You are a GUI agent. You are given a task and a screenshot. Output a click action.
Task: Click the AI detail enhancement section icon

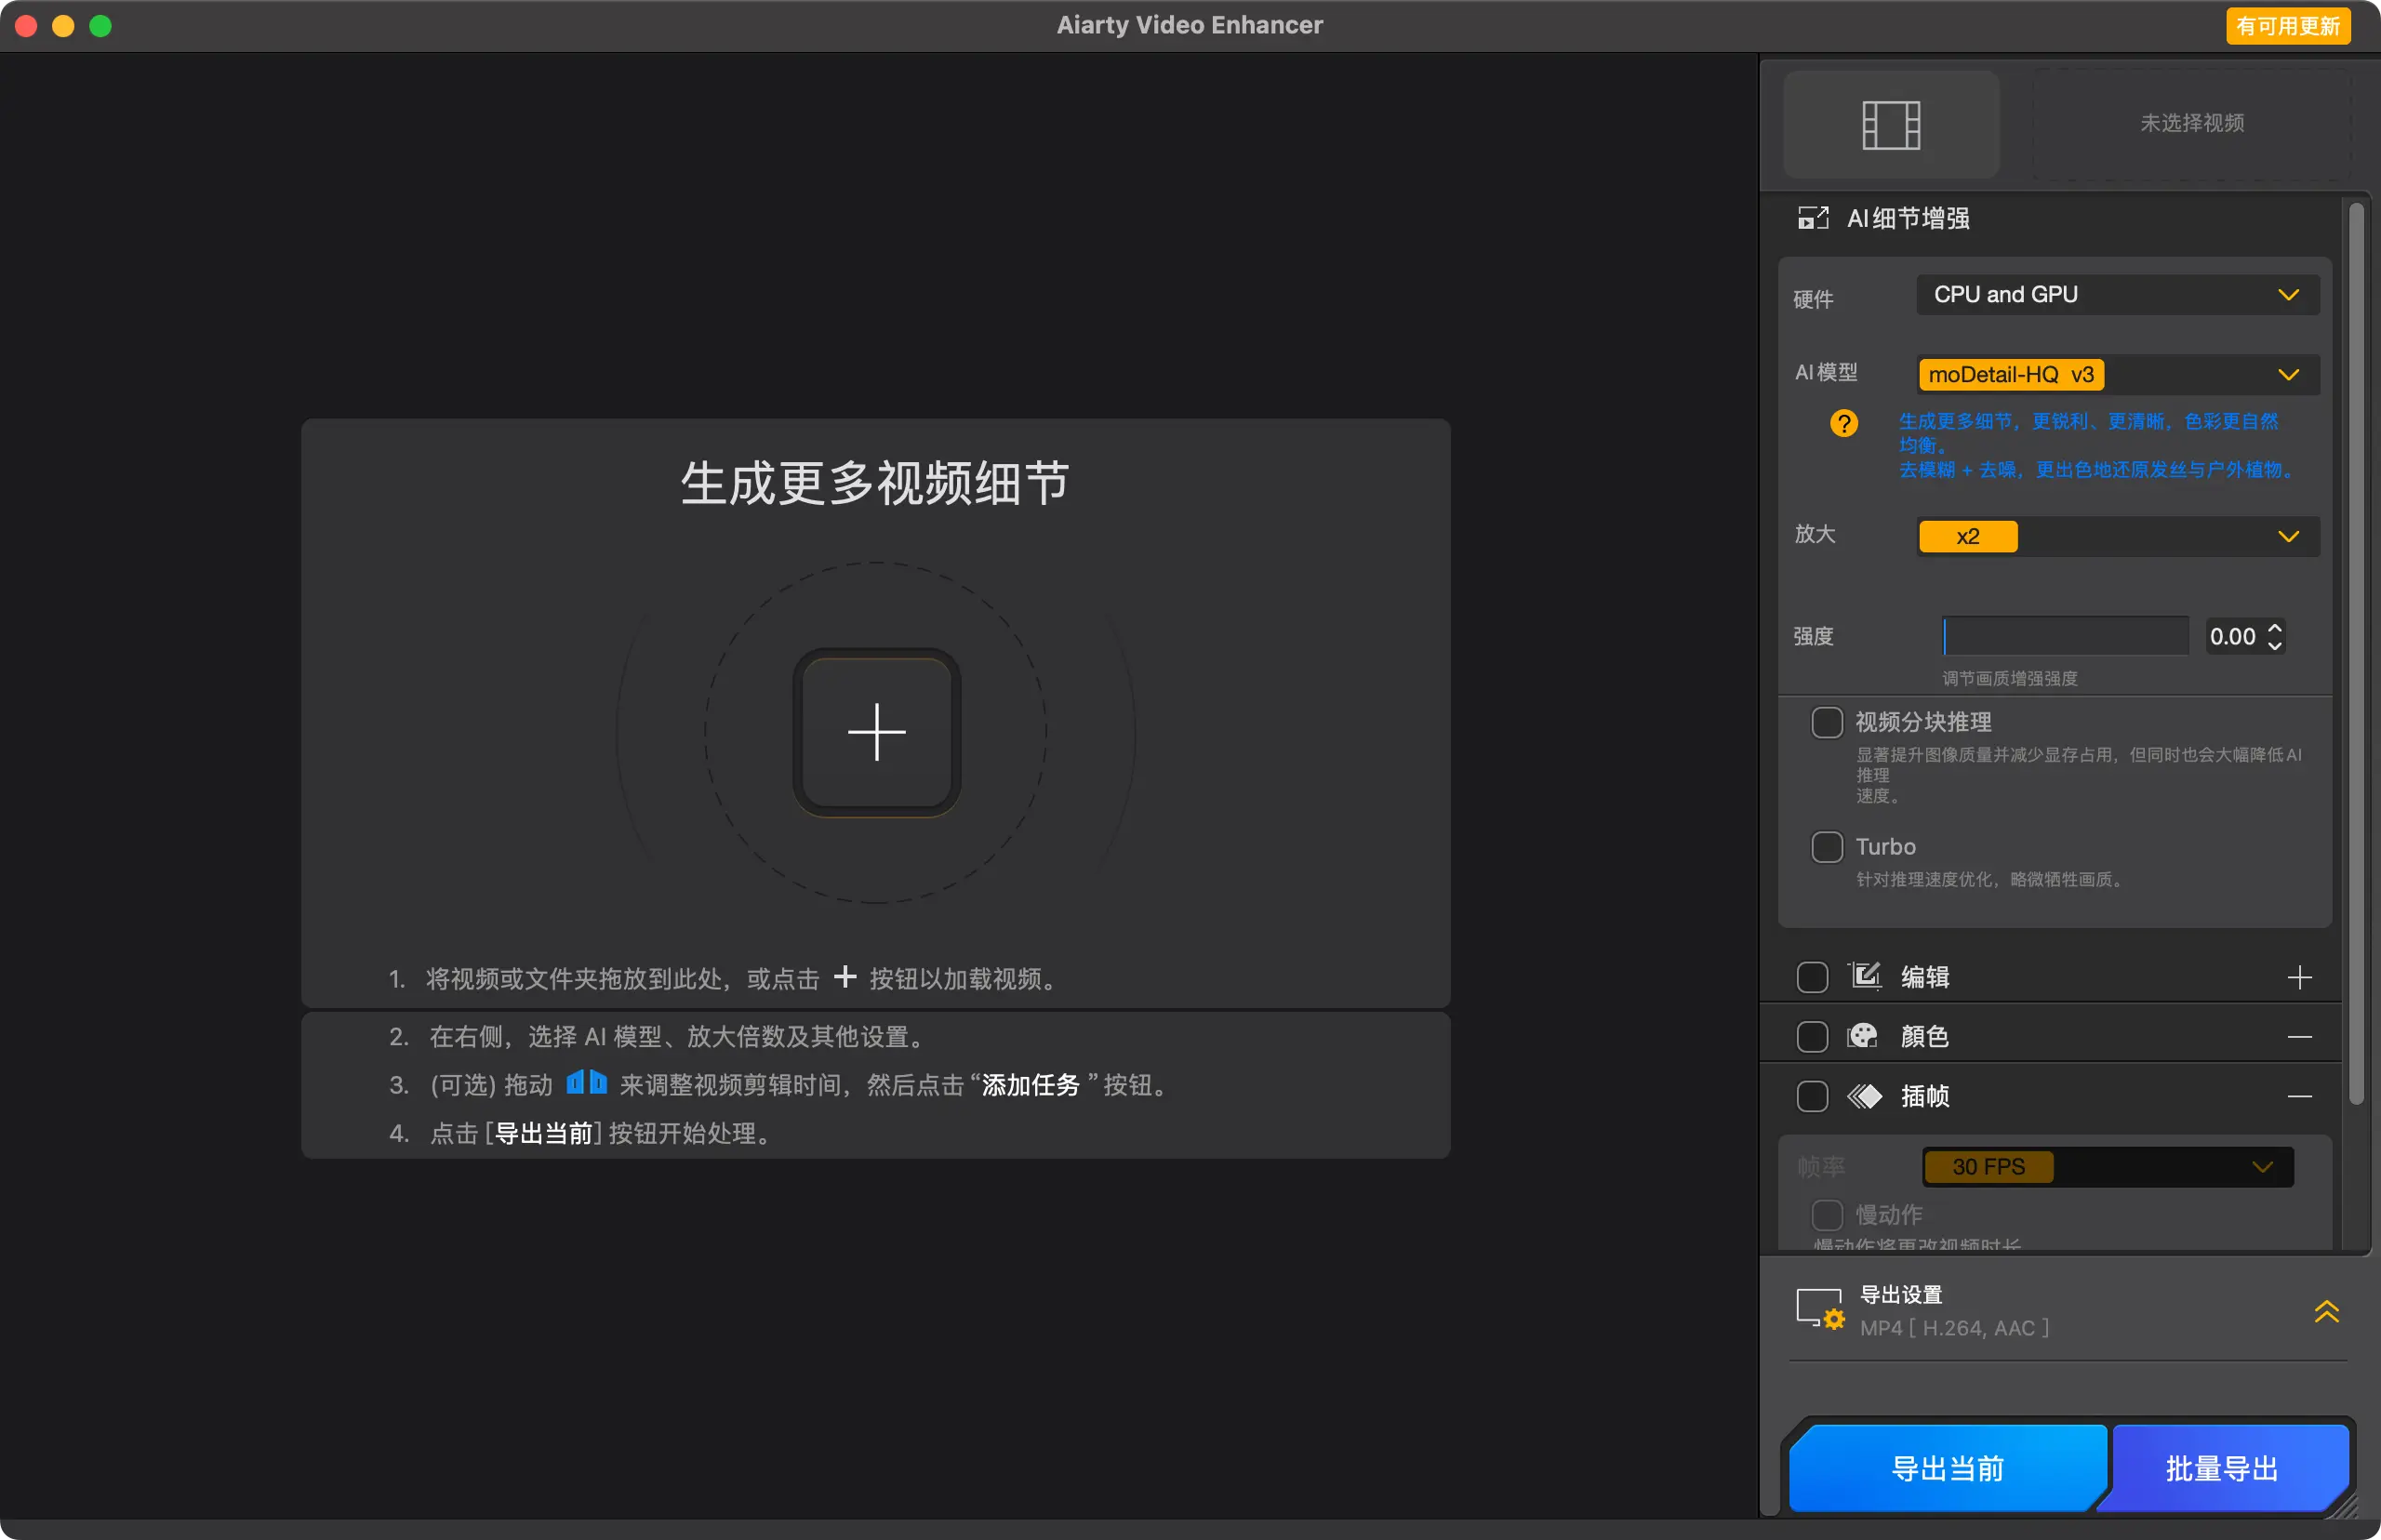pyautogui.click(x=1812, y=218)
